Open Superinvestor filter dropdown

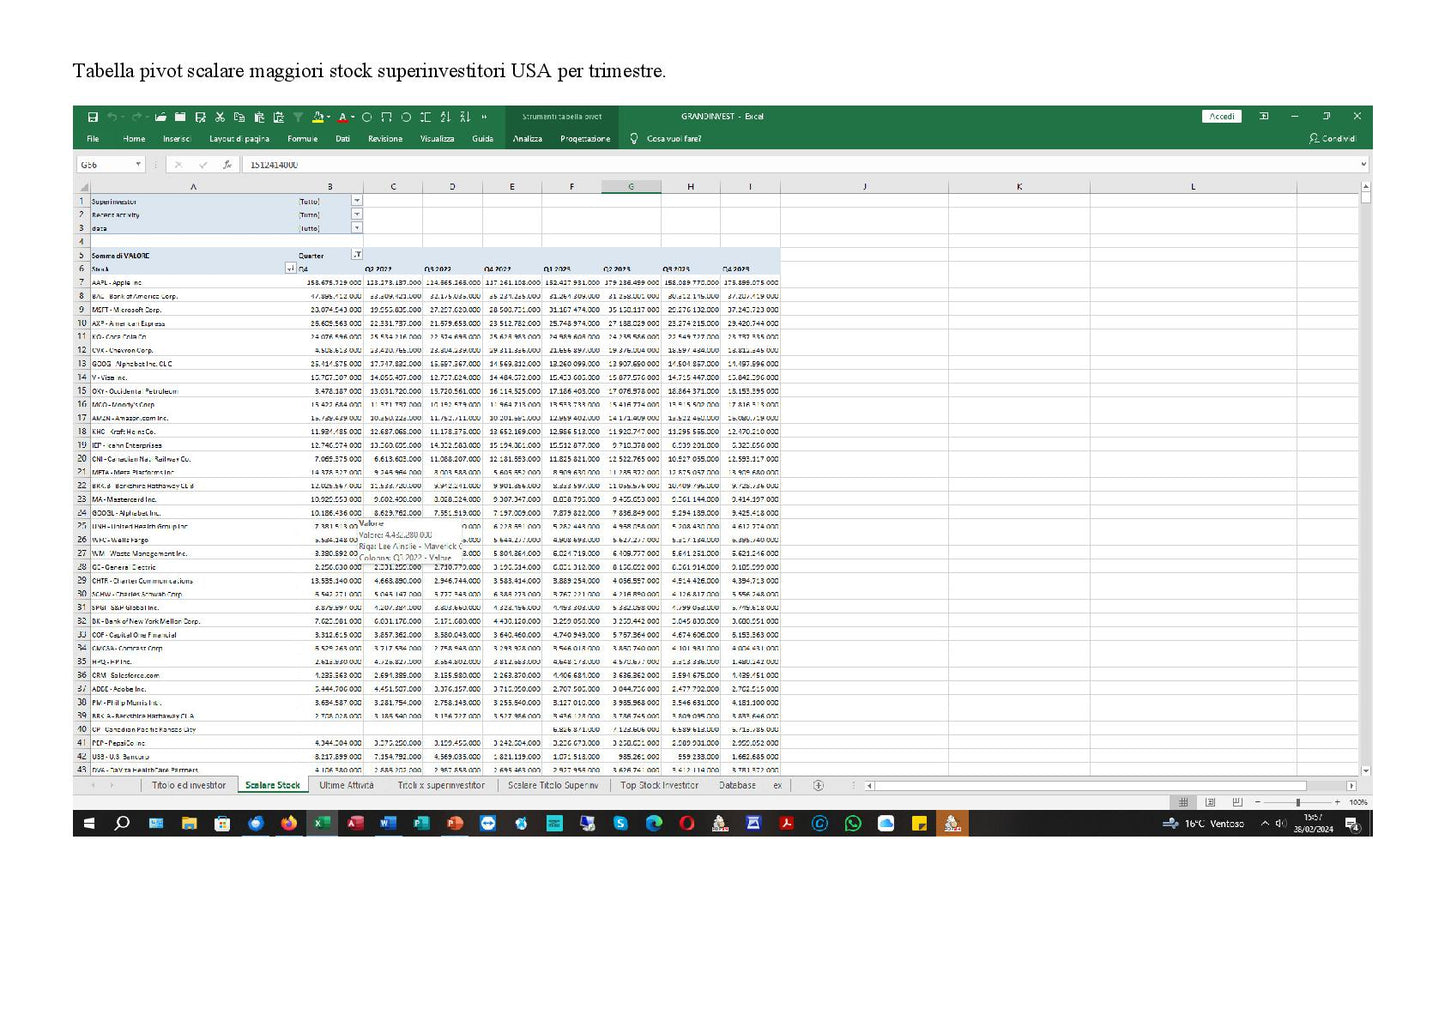(357, 201)
